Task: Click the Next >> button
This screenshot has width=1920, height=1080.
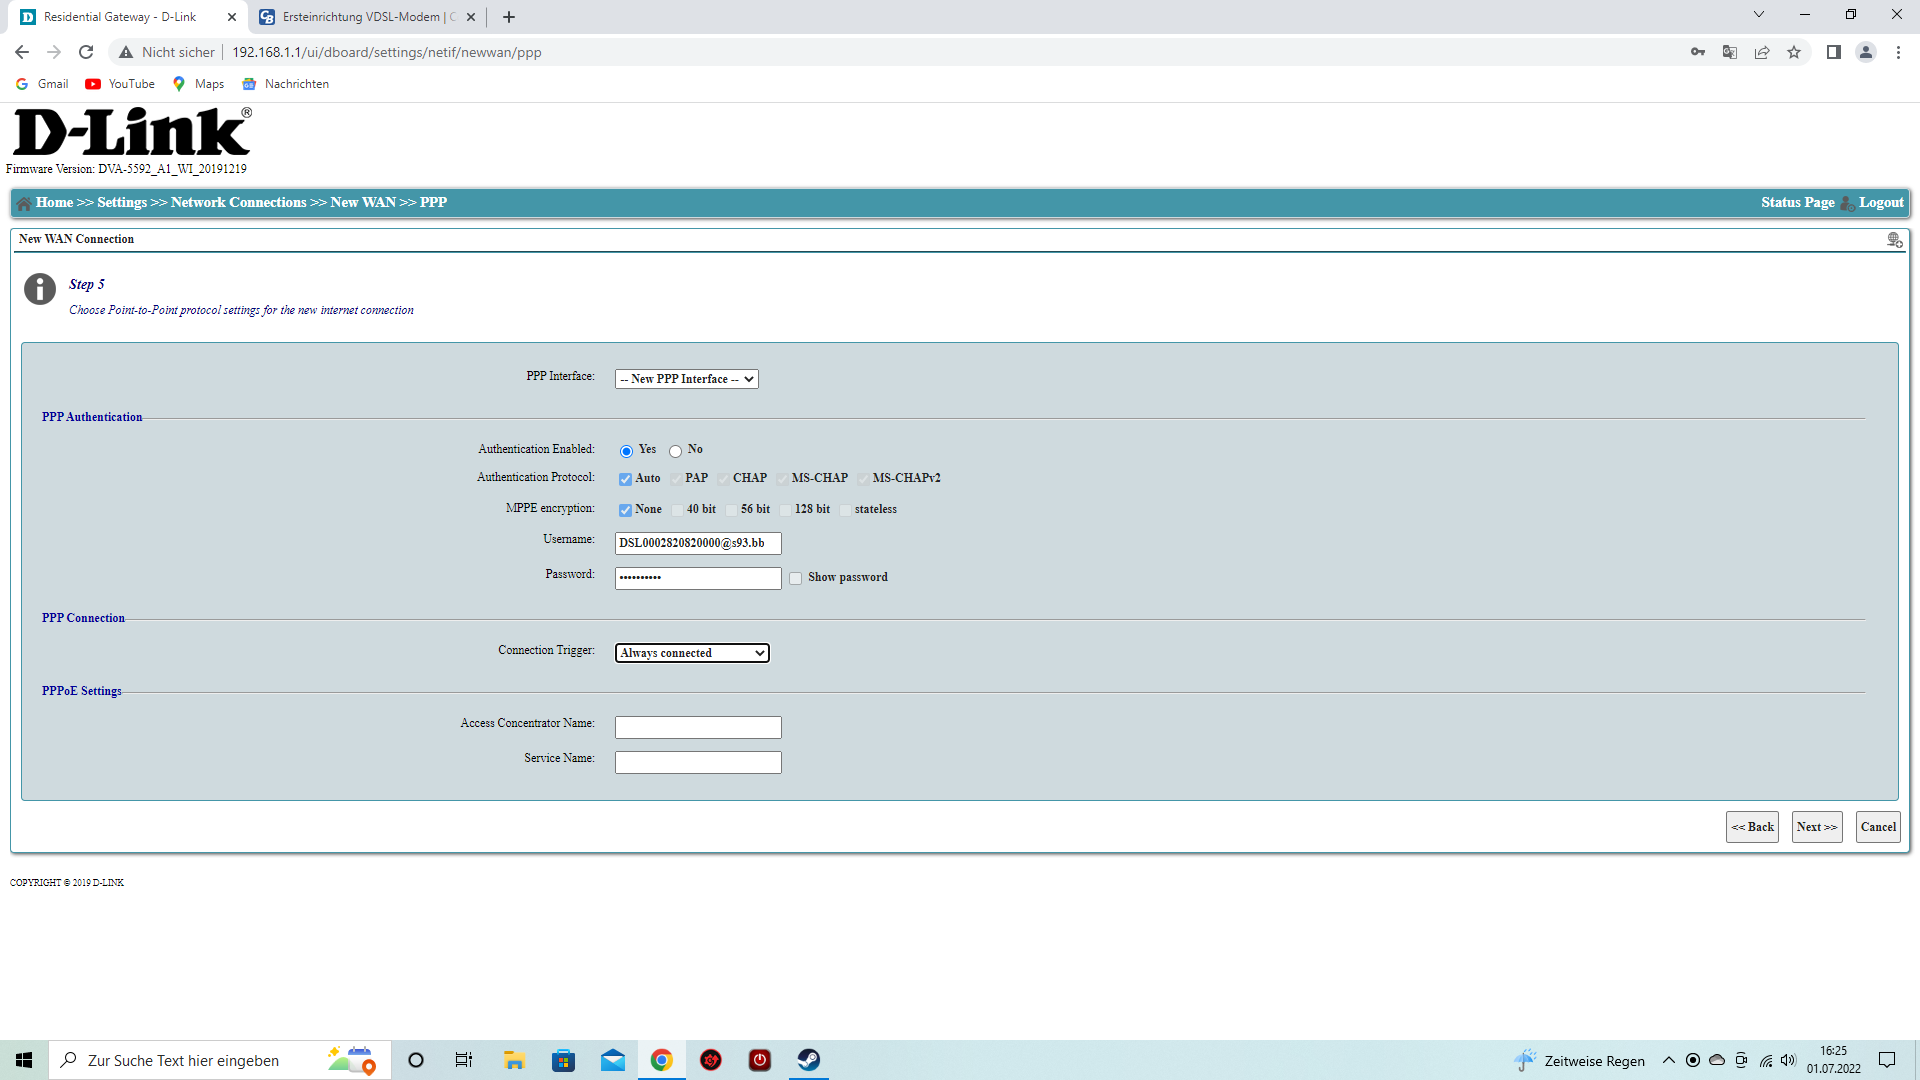Action: pos(1816,827)
